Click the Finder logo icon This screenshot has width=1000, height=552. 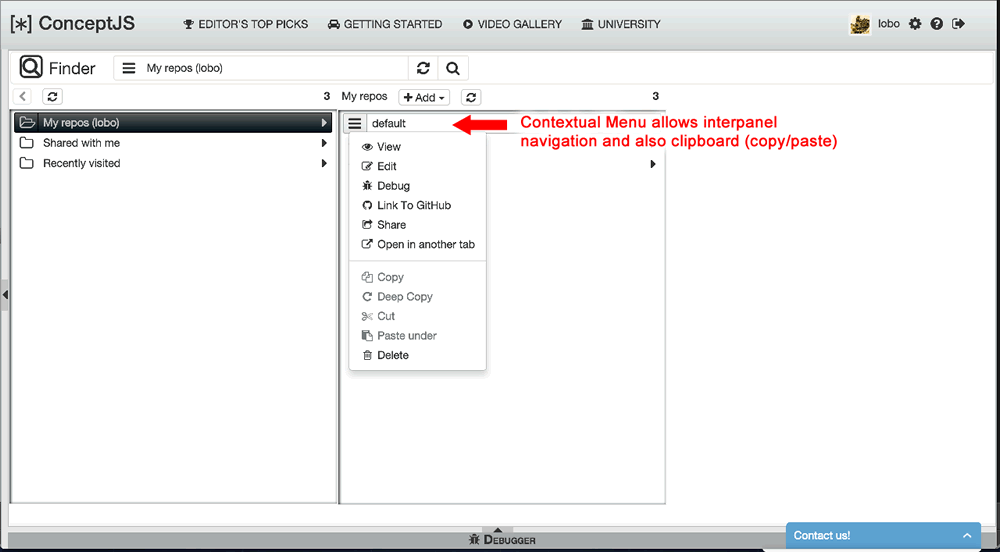31,67
